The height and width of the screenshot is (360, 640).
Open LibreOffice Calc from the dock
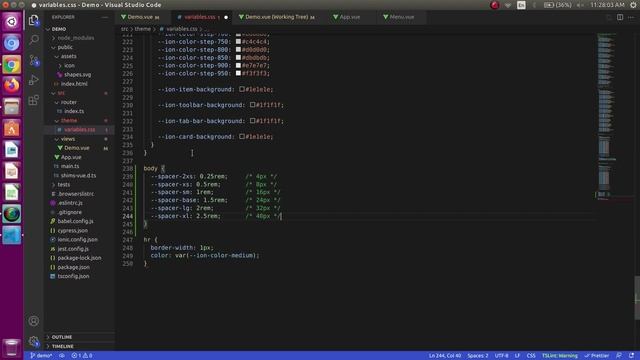click(11, 193)
